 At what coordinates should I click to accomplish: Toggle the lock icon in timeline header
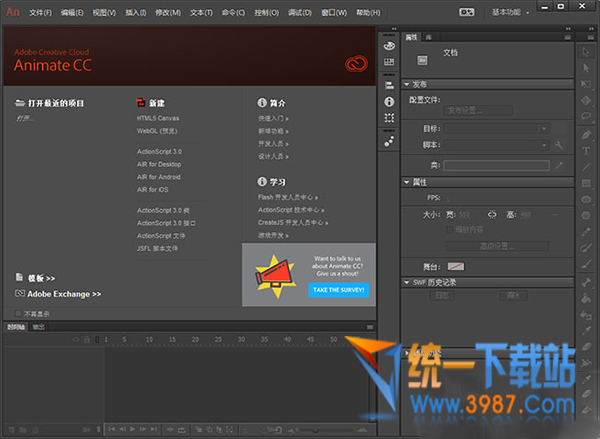(x=87, y=339)
